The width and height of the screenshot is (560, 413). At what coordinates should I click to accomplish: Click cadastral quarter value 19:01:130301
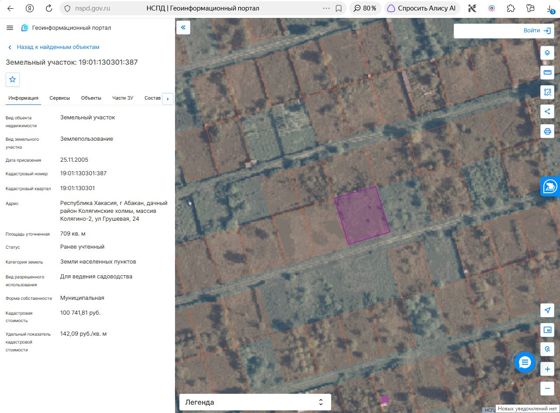coord(78,188)
